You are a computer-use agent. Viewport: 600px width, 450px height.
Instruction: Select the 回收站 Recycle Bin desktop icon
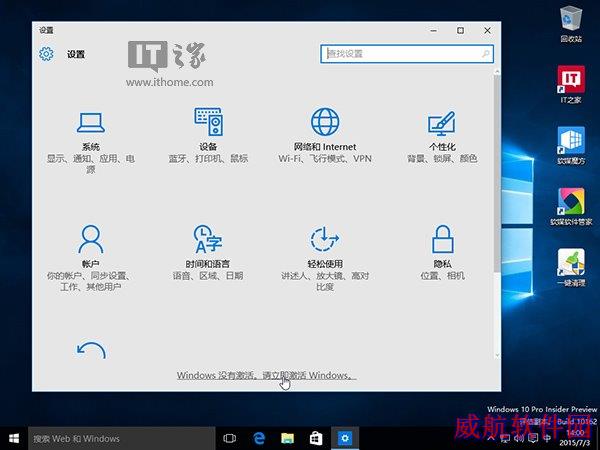pos(571,24)
